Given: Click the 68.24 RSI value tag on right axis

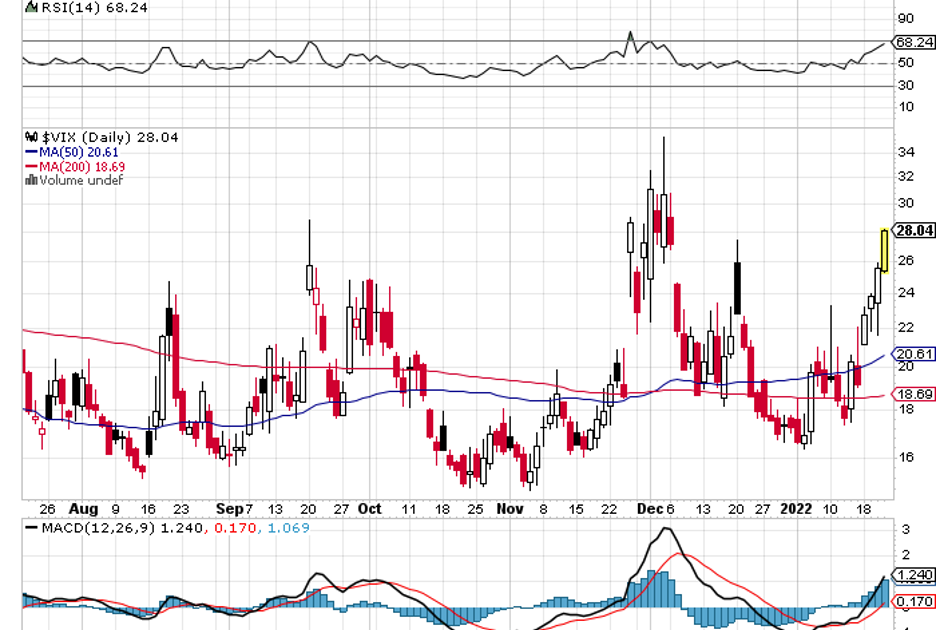Looking at the screenshot, I should [913, 43].
